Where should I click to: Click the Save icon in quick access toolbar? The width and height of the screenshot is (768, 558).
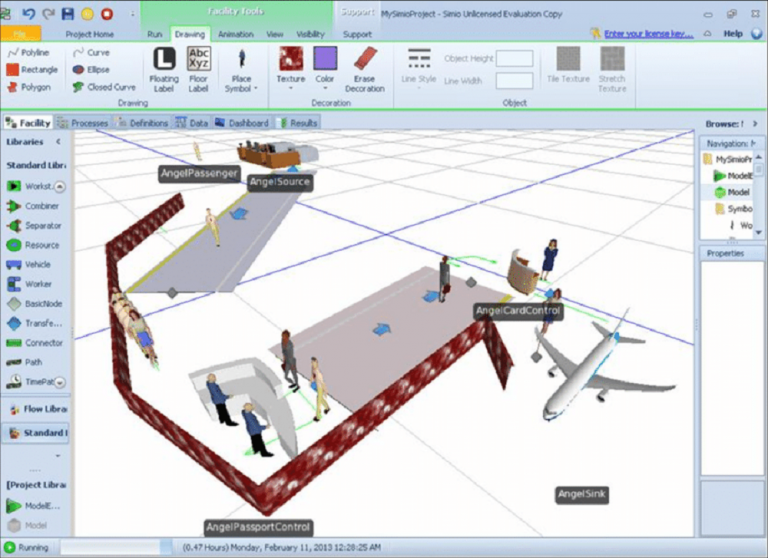(68, 14)
